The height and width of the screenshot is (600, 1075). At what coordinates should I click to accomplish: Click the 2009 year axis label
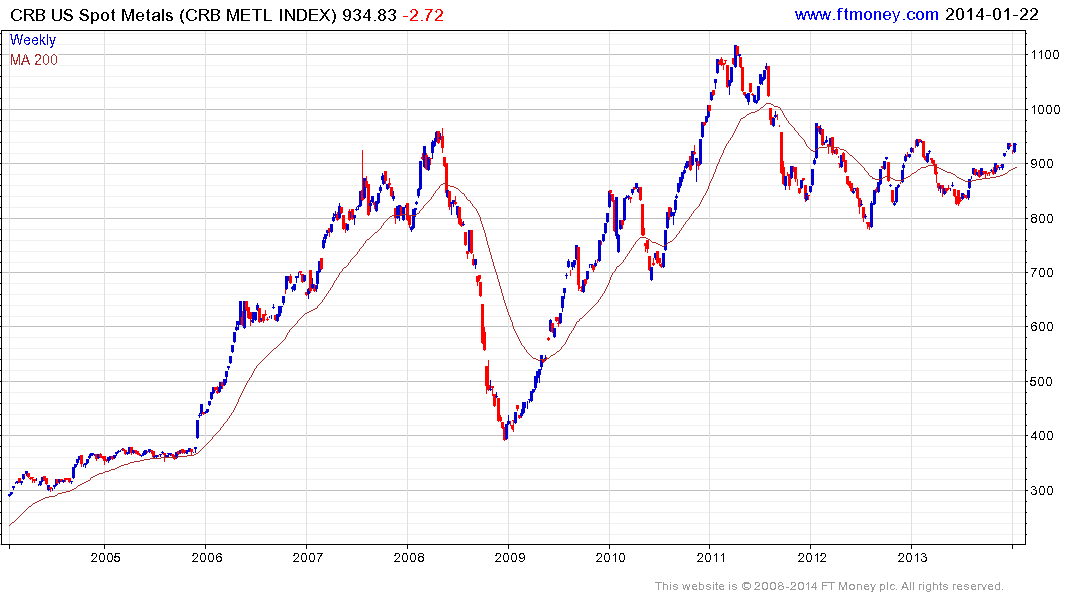[x=509, y=557]
